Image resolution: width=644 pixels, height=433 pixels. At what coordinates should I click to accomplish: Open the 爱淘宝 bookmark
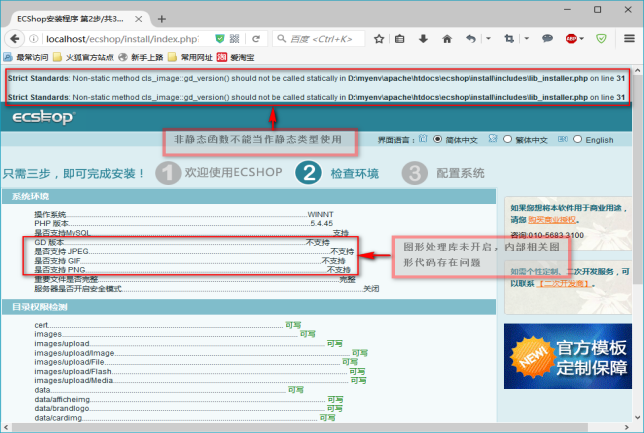236,57
